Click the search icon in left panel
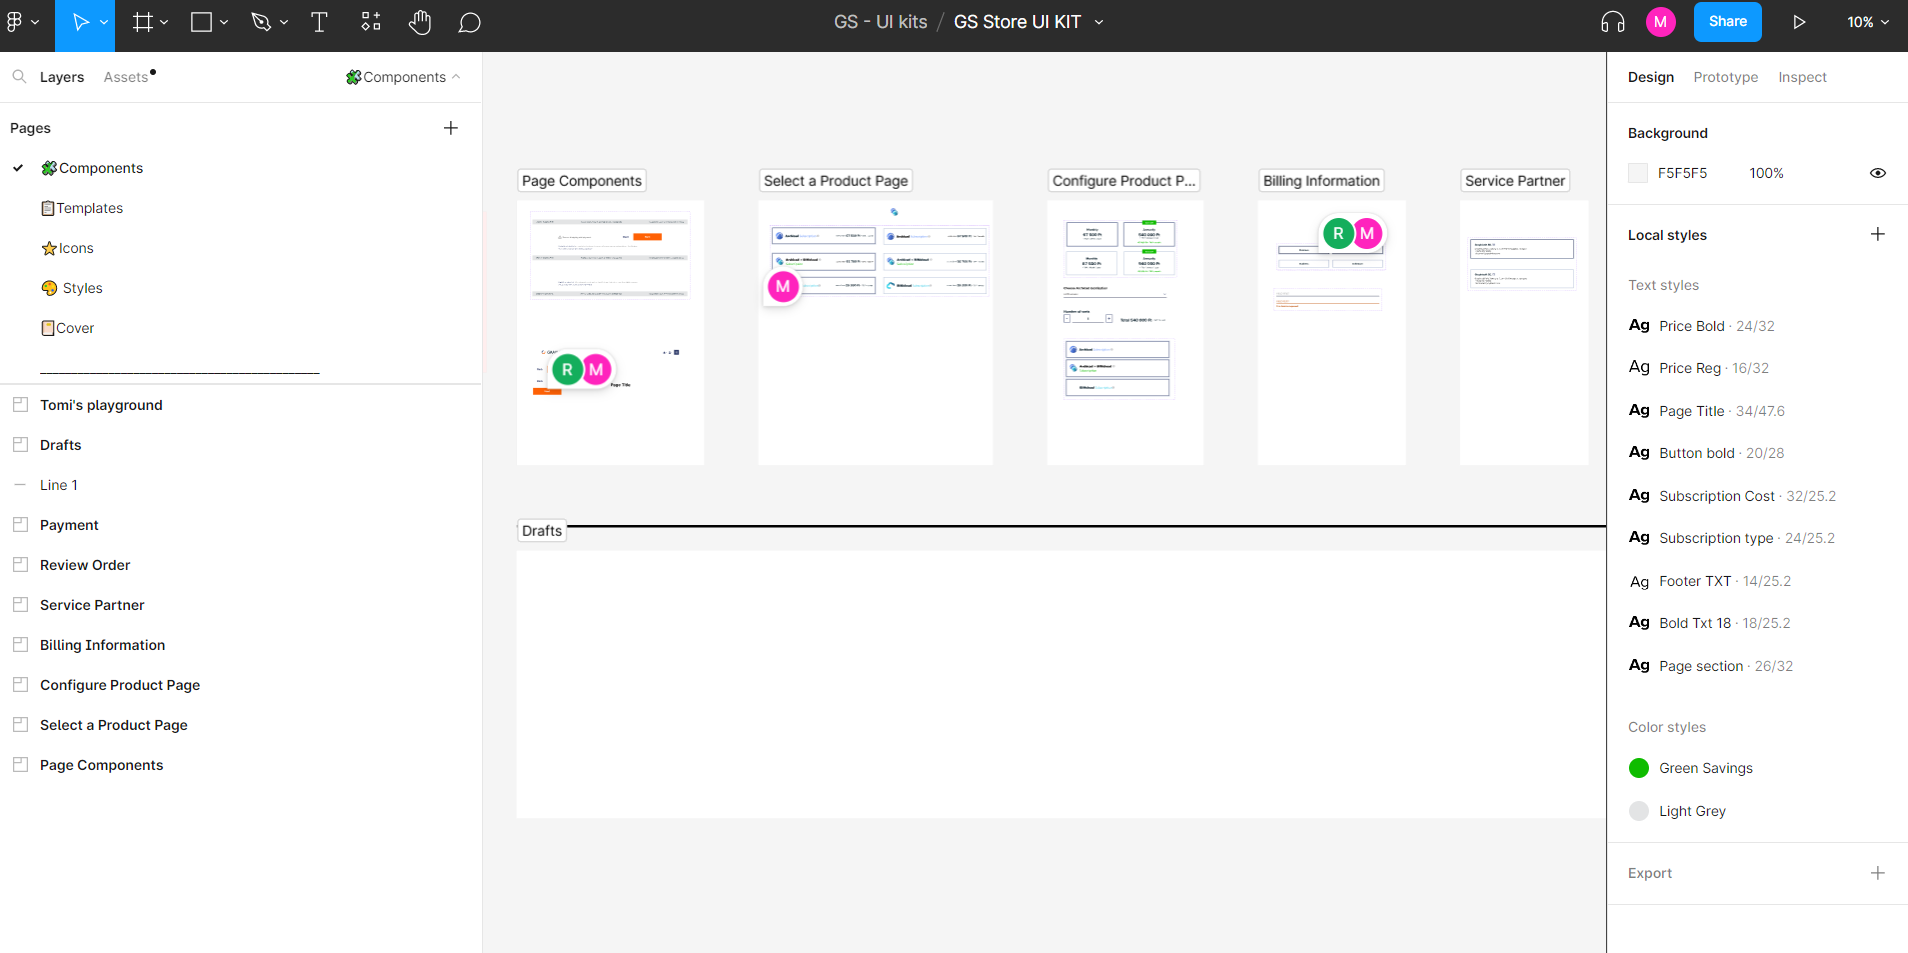1908x953 pixels. (x=19, y=77)
